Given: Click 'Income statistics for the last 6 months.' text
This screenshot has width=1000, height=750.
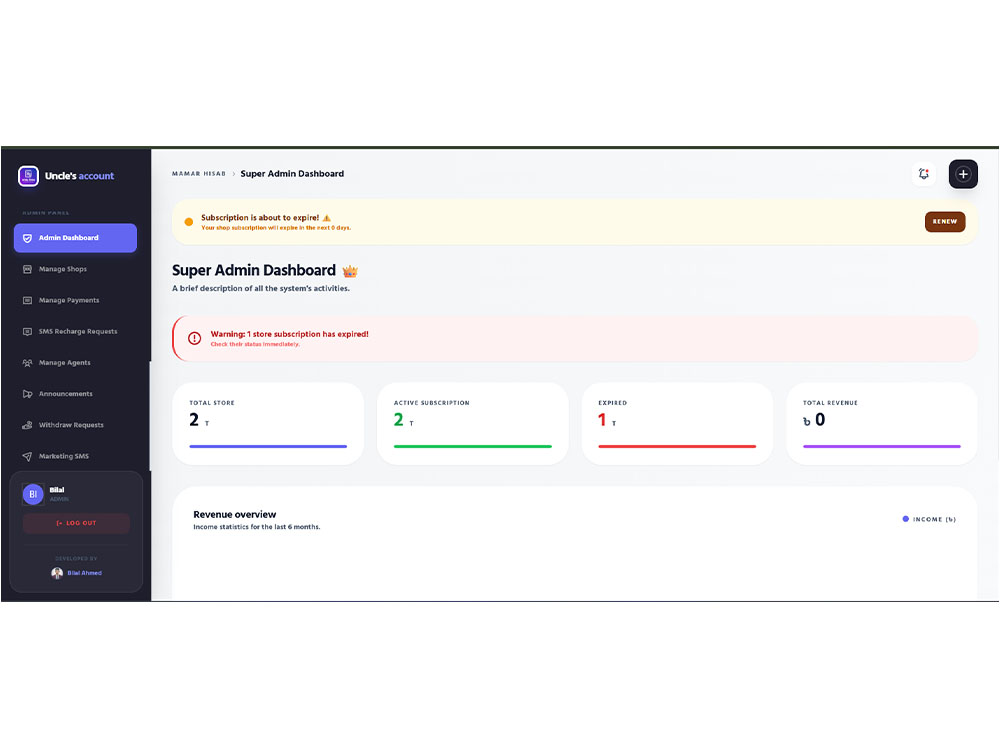Looking at the screenshot, I should click(x=257, y=527).
